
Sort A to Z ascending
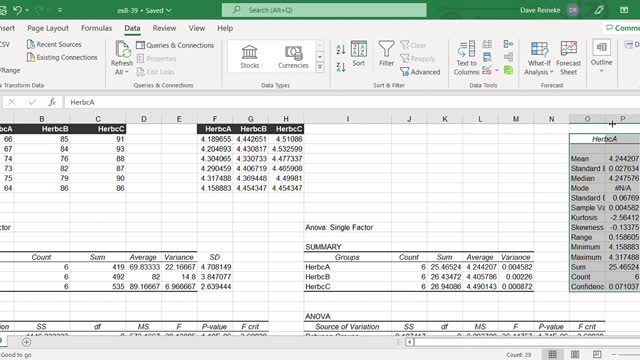(x=341, y=50)
